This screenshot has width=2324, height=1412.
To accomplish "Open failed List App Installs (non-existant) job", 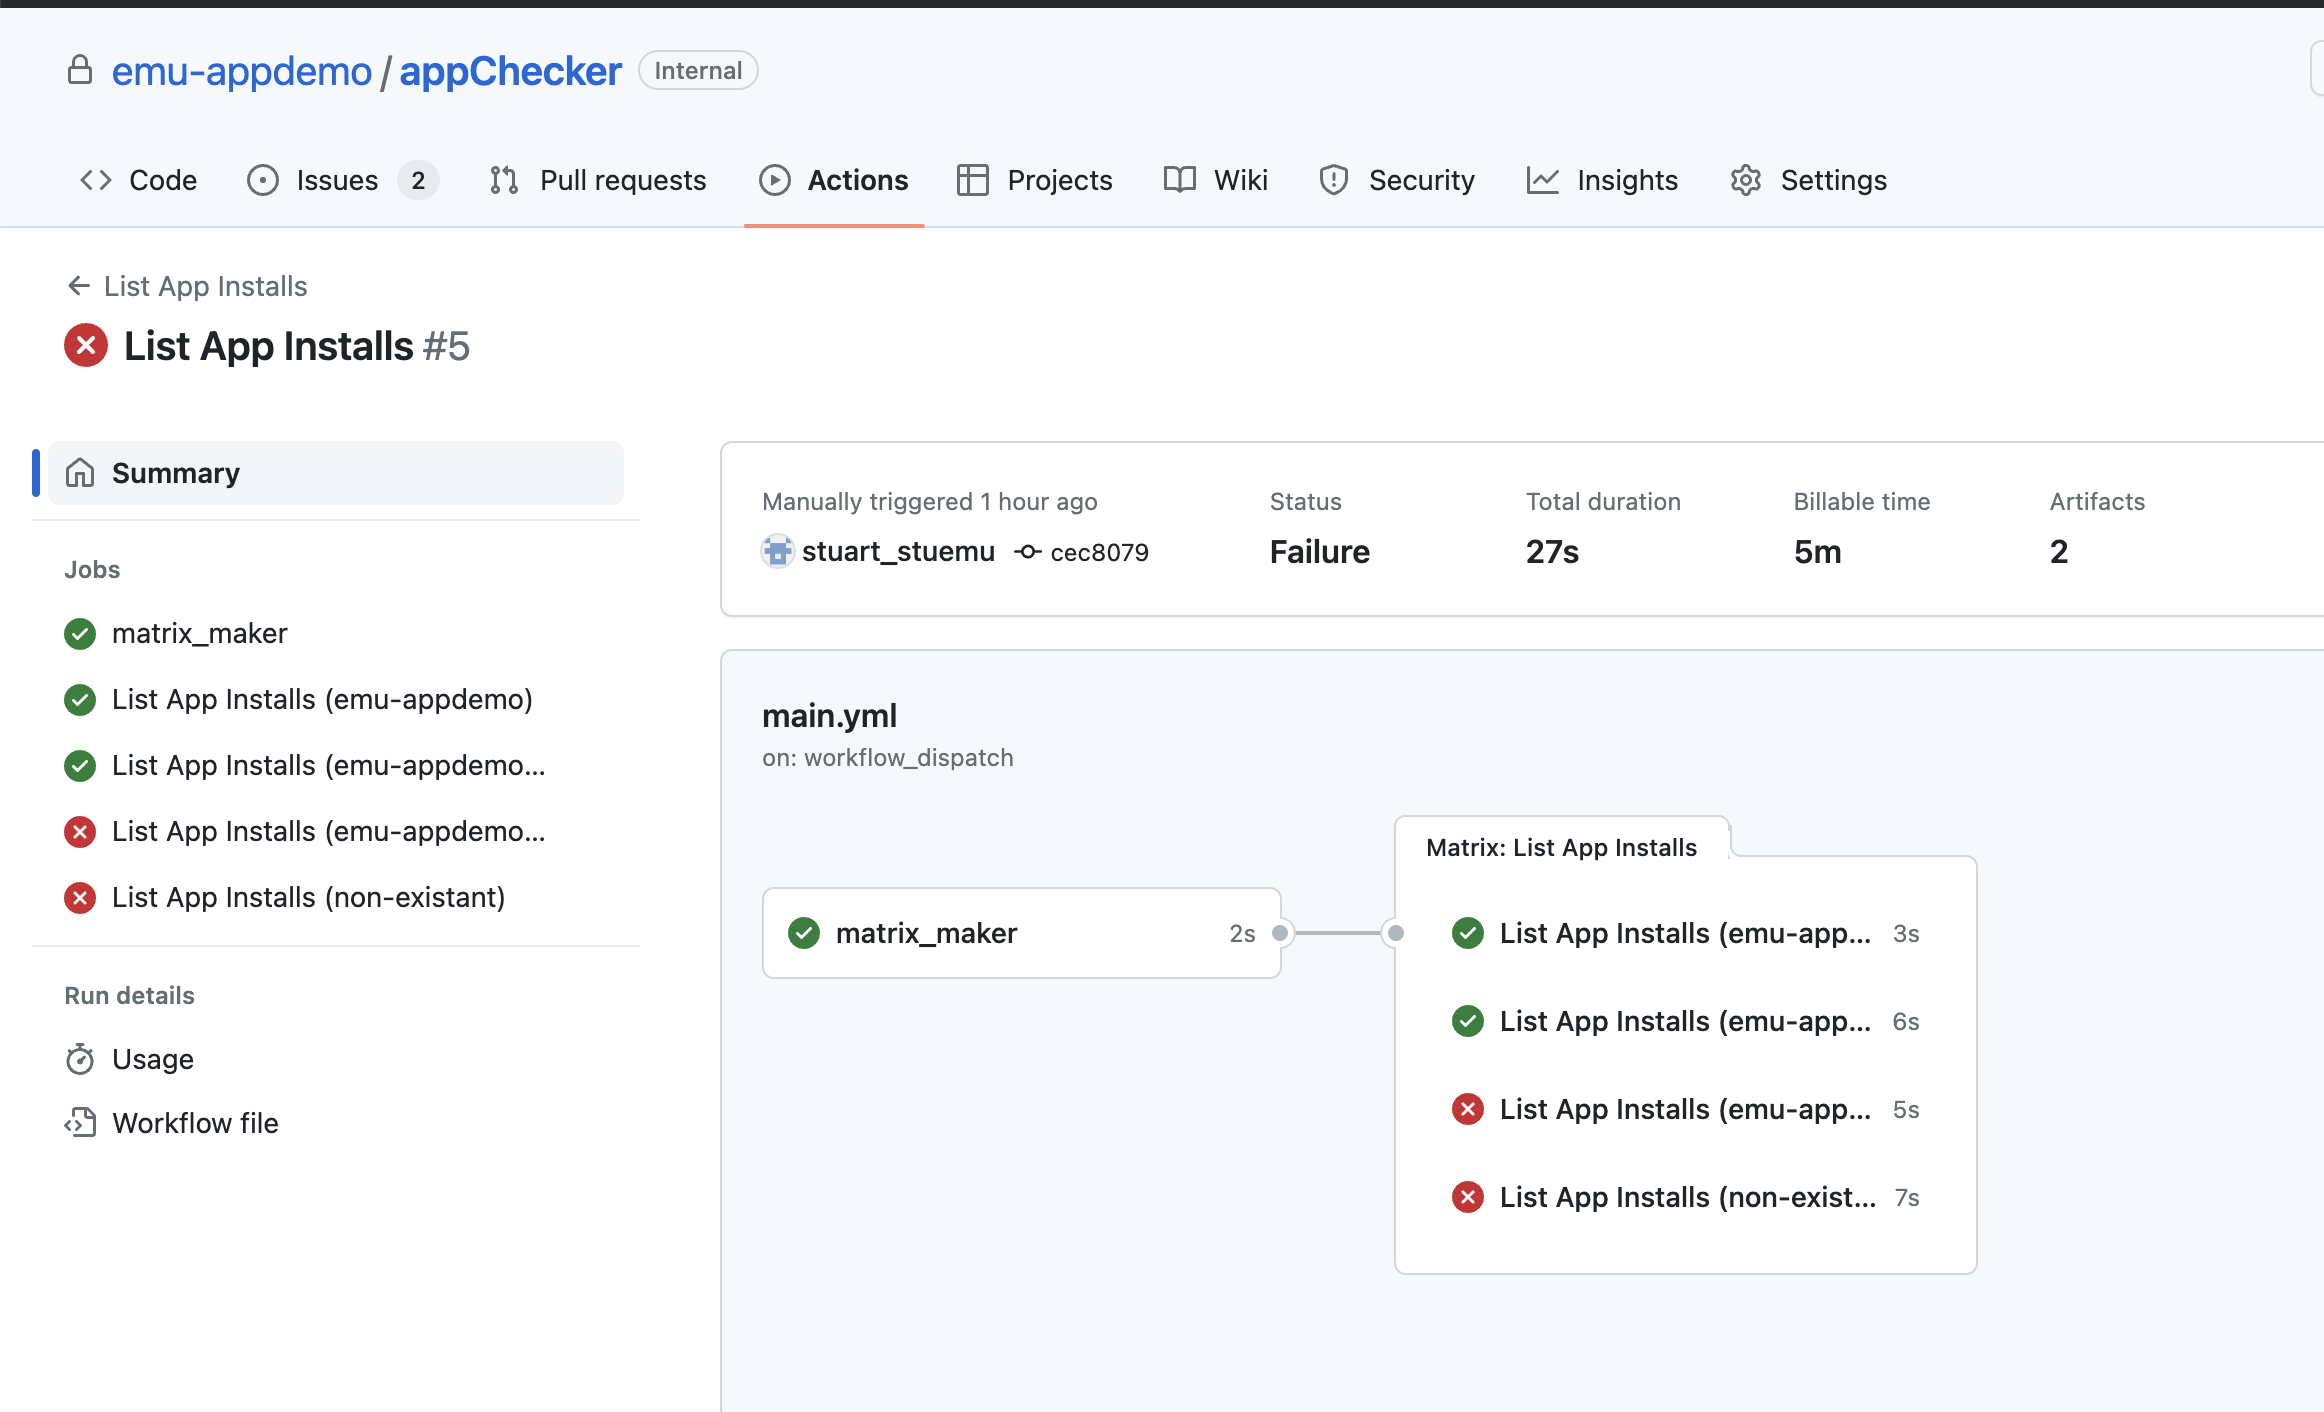I will pyautogui.click(x=308, y=897).
